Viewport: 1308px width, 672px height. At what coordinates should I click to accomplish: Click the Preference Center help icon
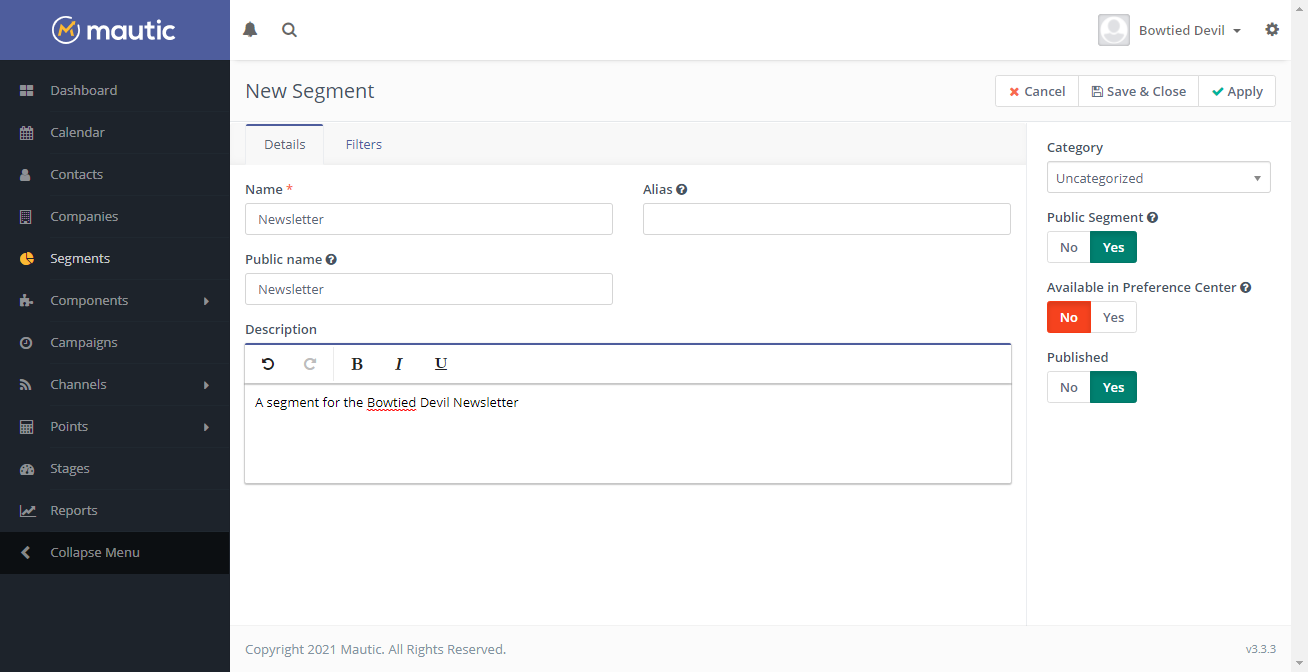tap(1246, 287)
